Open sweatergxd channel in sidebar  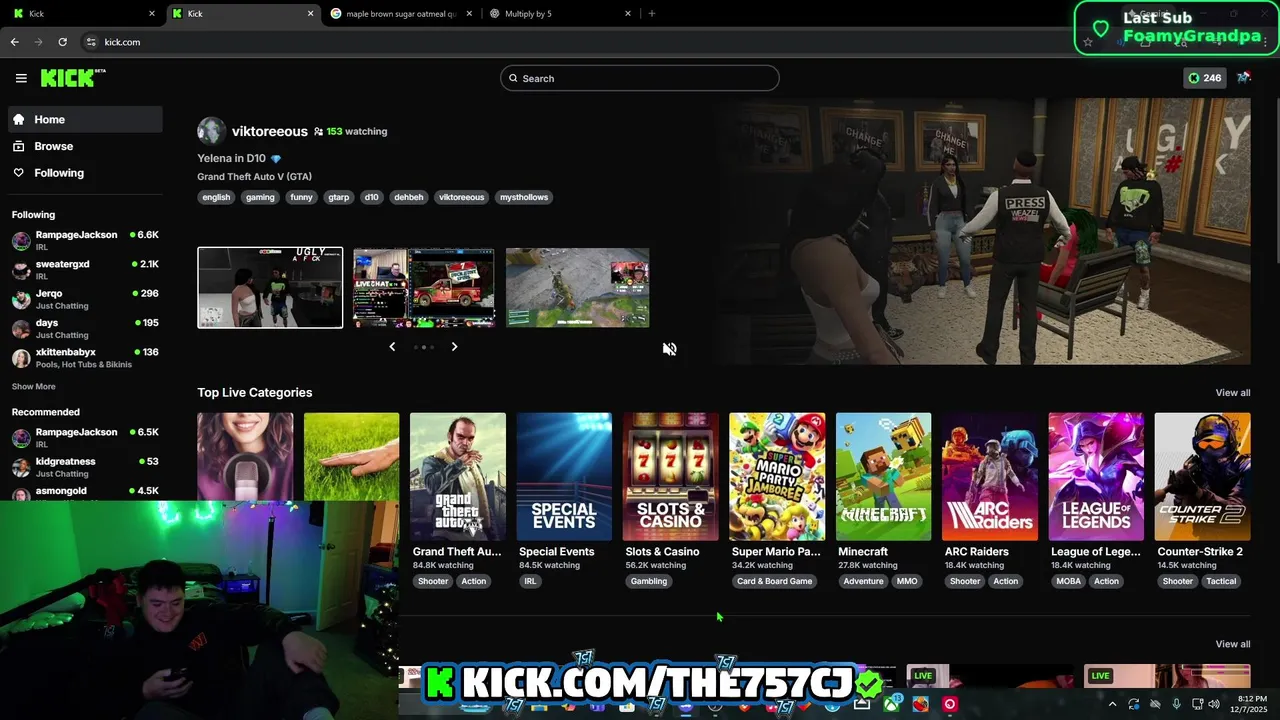click(x=85, y=269)
